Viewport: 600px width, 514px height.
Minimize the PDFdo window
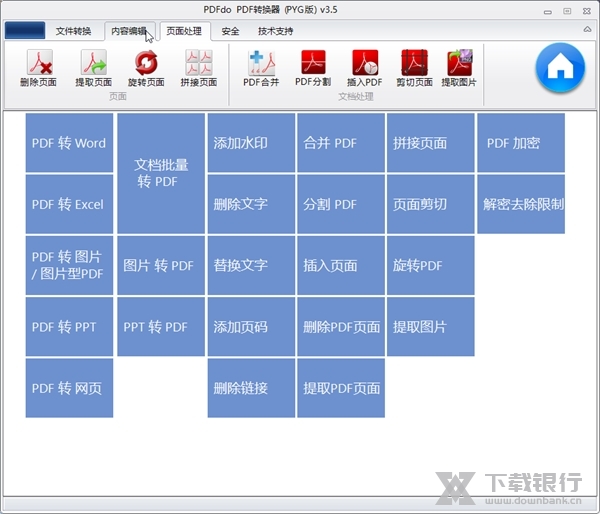548,12
